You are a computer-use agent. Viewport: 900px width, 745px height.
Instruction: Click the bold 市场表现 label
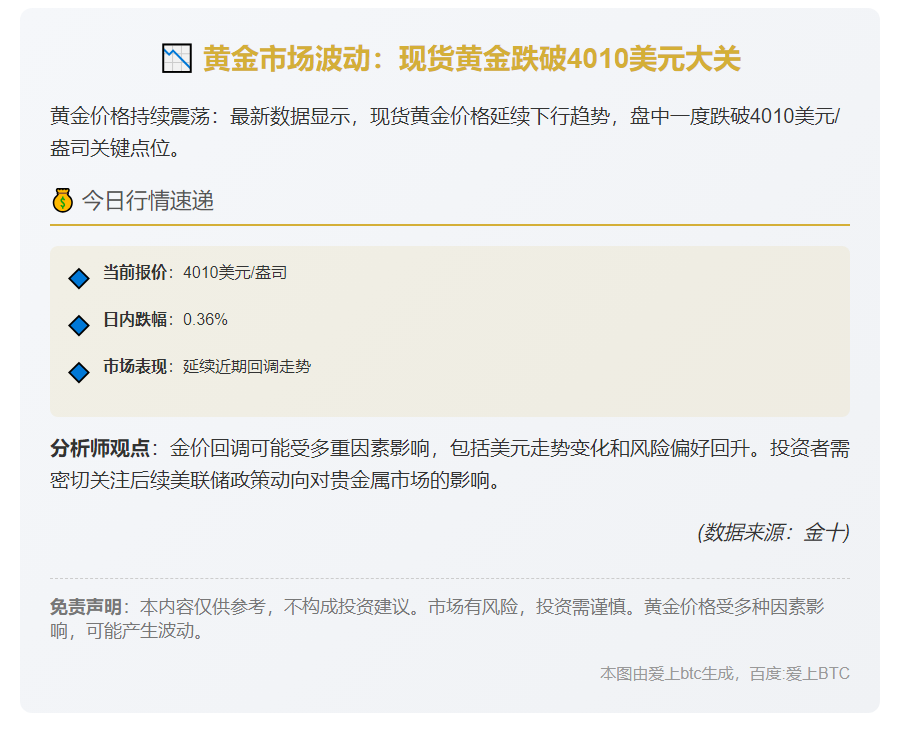coord(135,366)
